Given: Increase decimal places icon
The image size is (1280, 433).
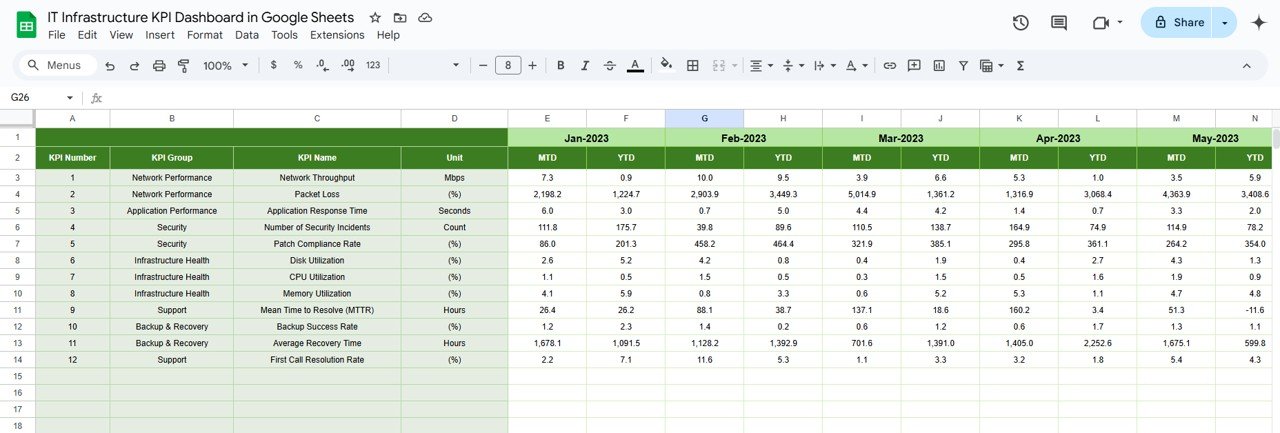Looking at the screenshot, I should point(348,65).
